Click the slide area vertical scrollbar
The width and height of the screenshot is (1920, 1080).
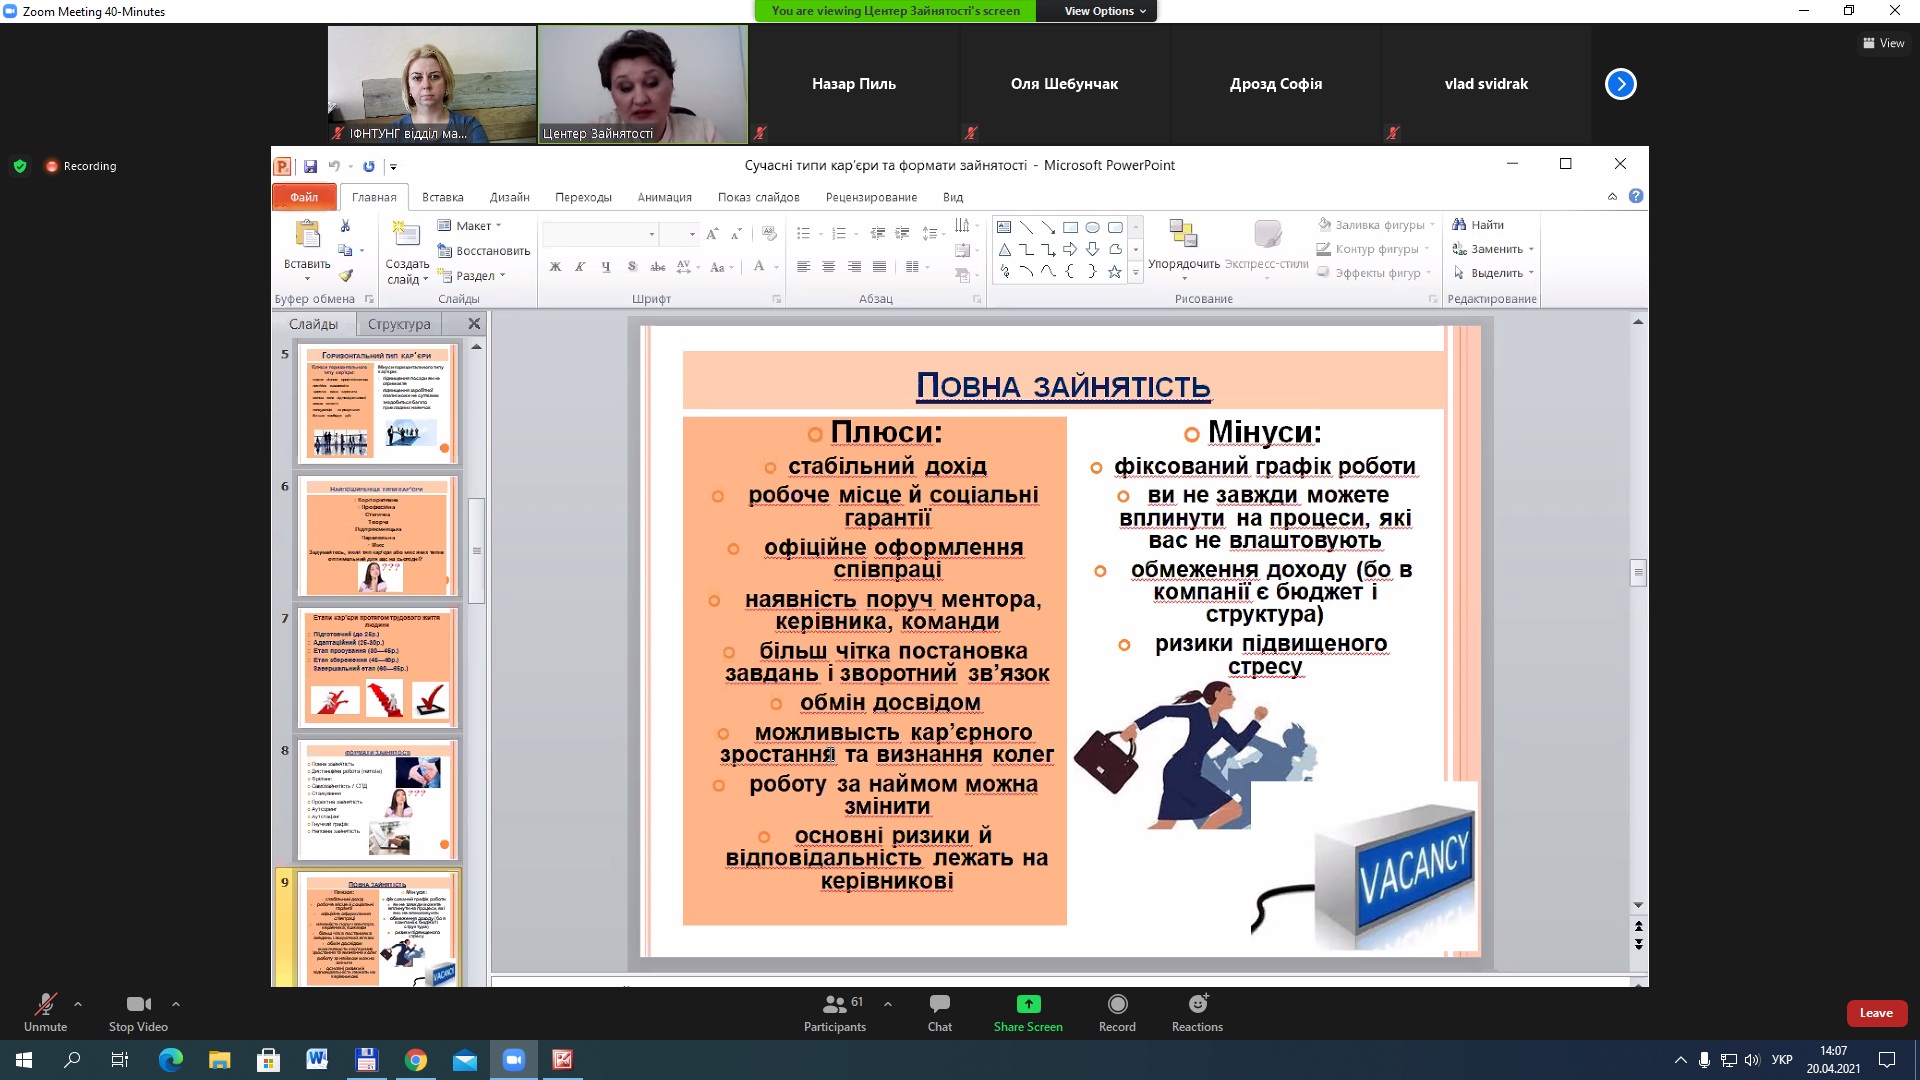1637,573
